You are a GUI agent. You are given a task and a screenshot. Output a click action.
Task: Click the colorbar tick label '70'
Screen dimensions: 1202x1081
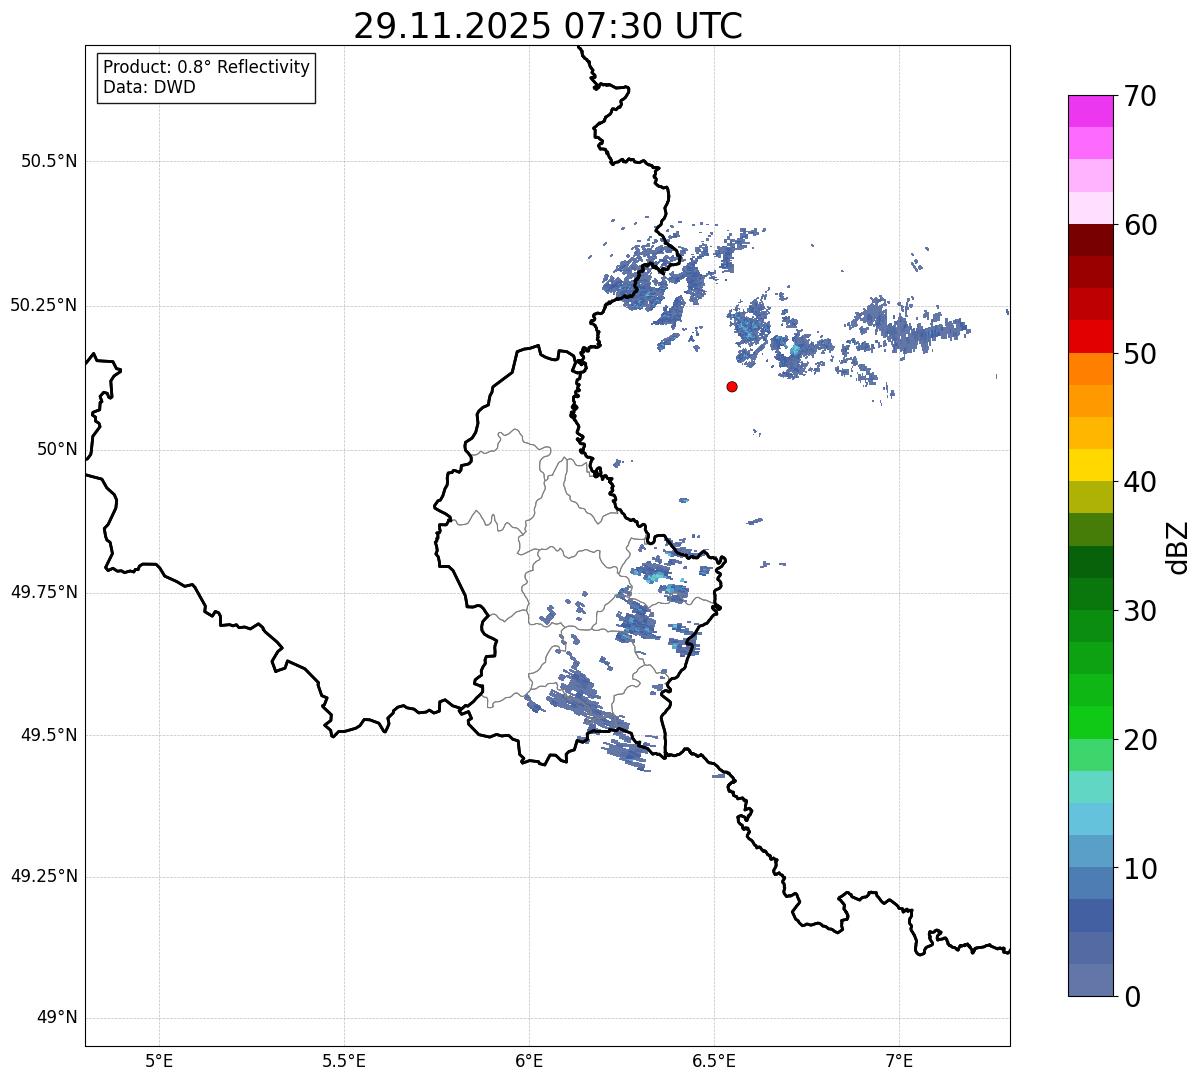click(x=1140, y=96)
